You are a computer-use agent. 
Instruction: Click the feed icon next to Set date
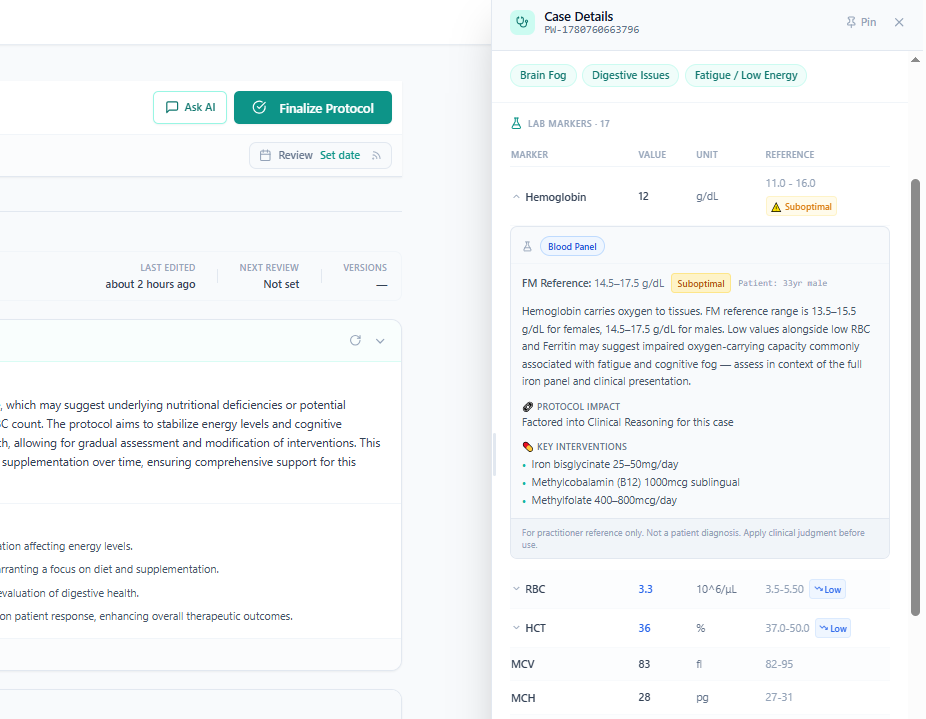pyautogui.click(x=376, y=155)
